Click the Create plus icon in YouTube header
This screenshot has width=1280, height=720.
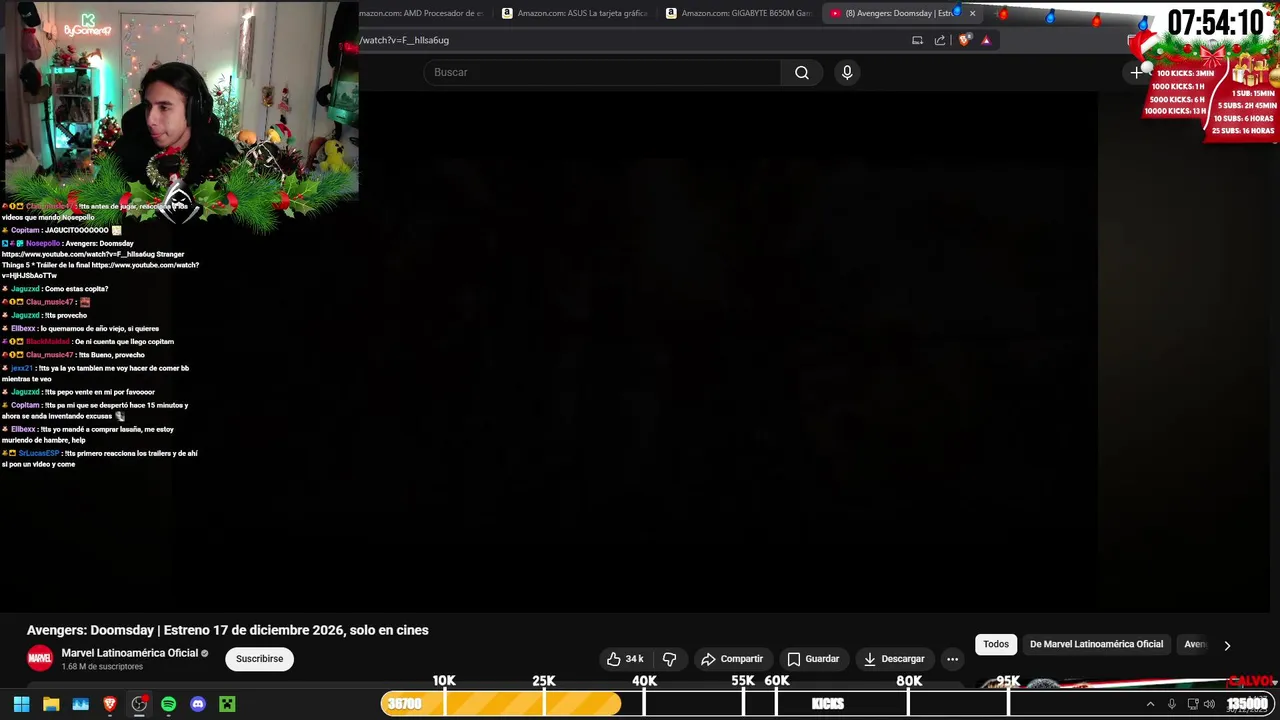1136,72
